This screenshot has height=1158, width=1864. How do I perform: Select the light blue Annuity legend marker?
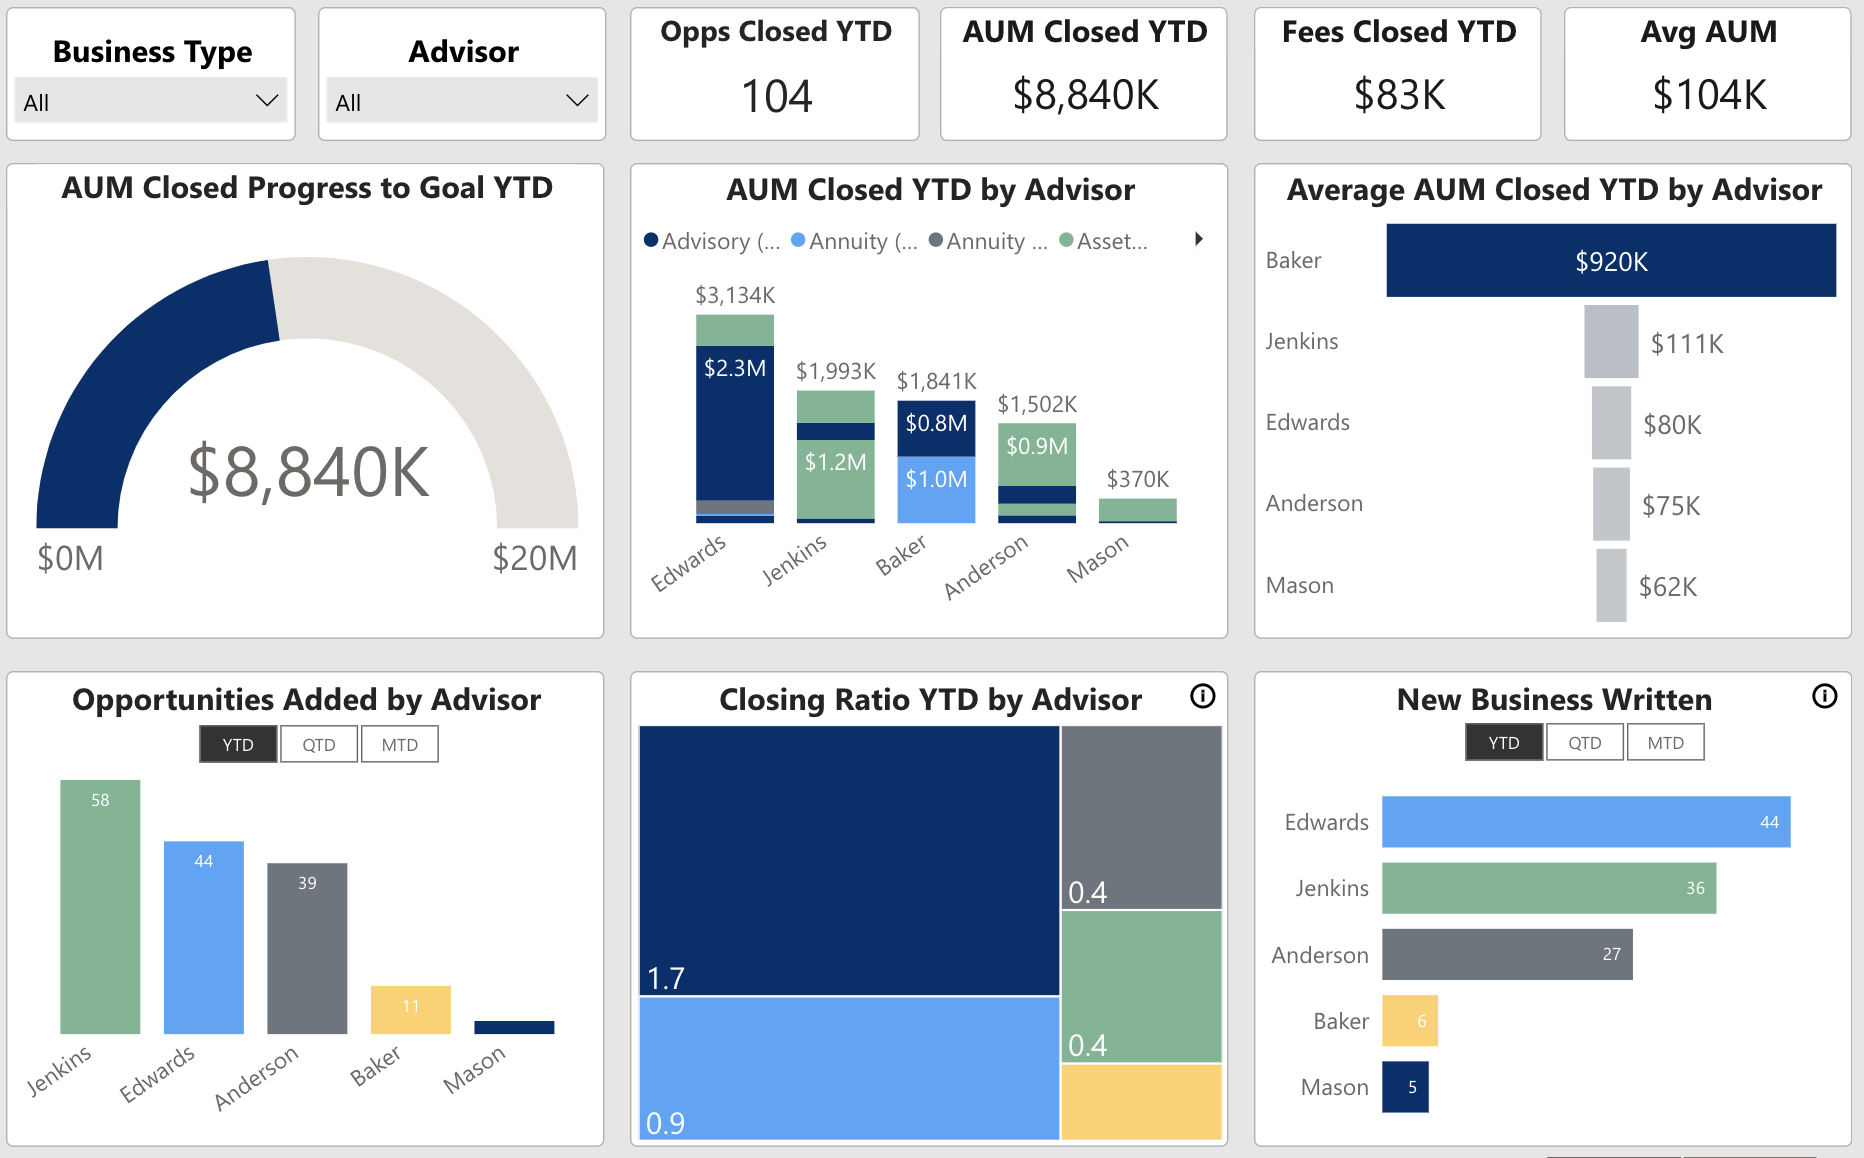[x=796, y=241]
